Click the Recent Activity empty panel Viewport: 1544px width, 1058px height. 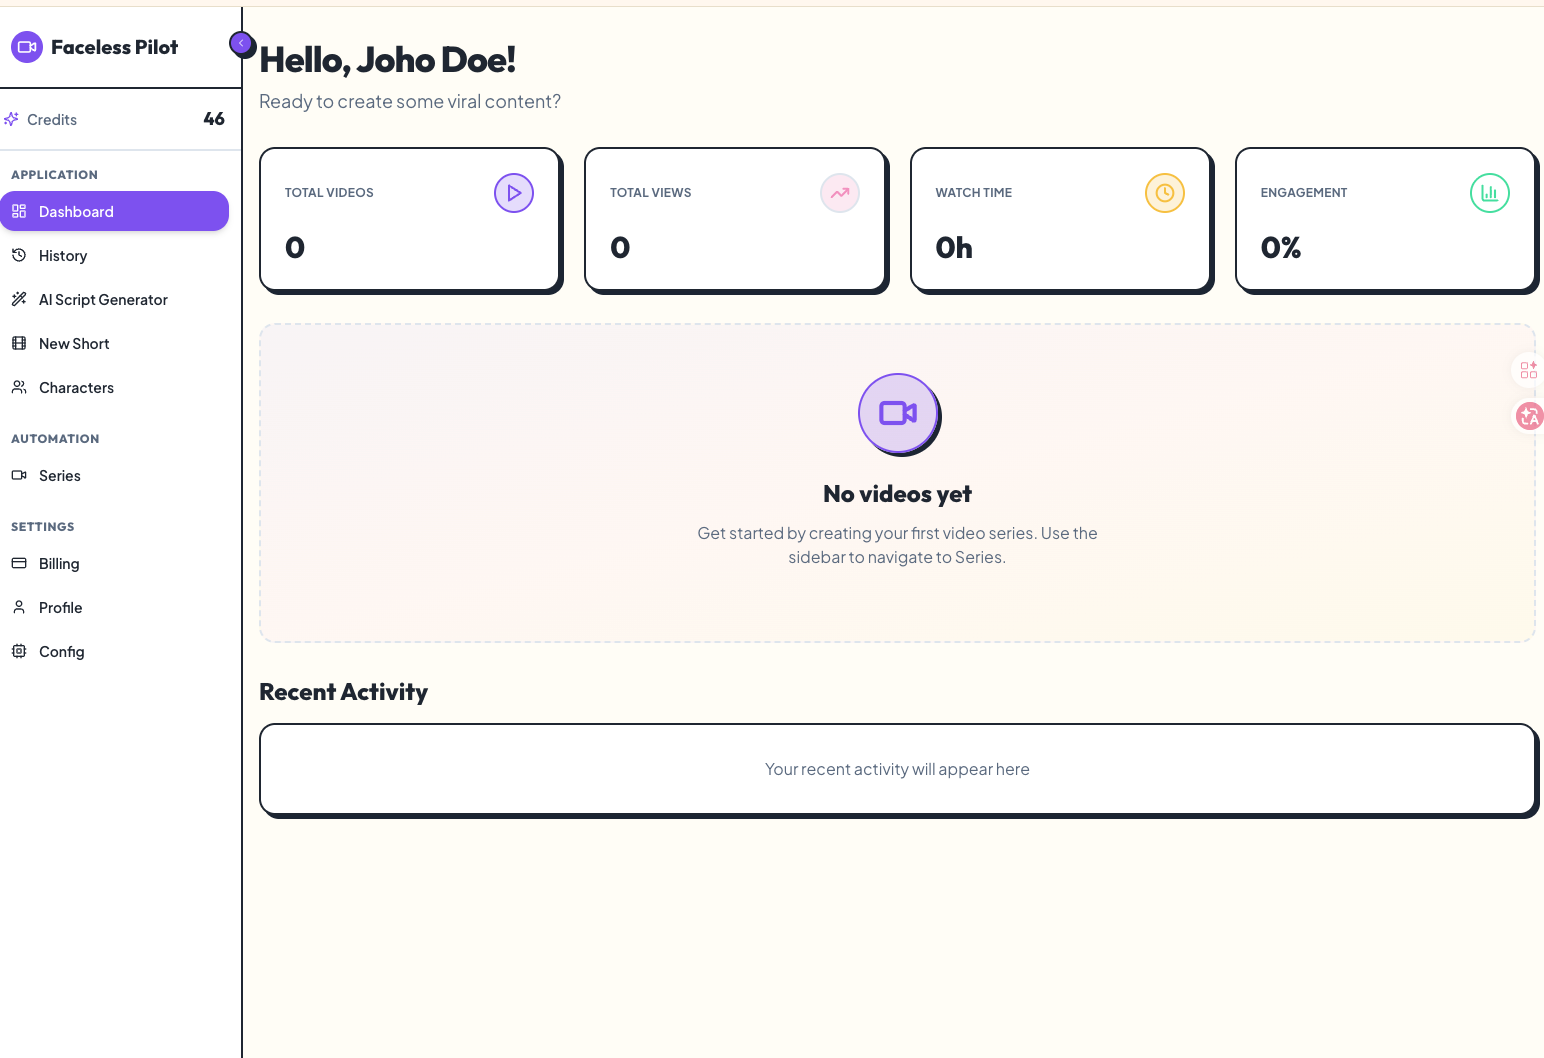point(897,769)
